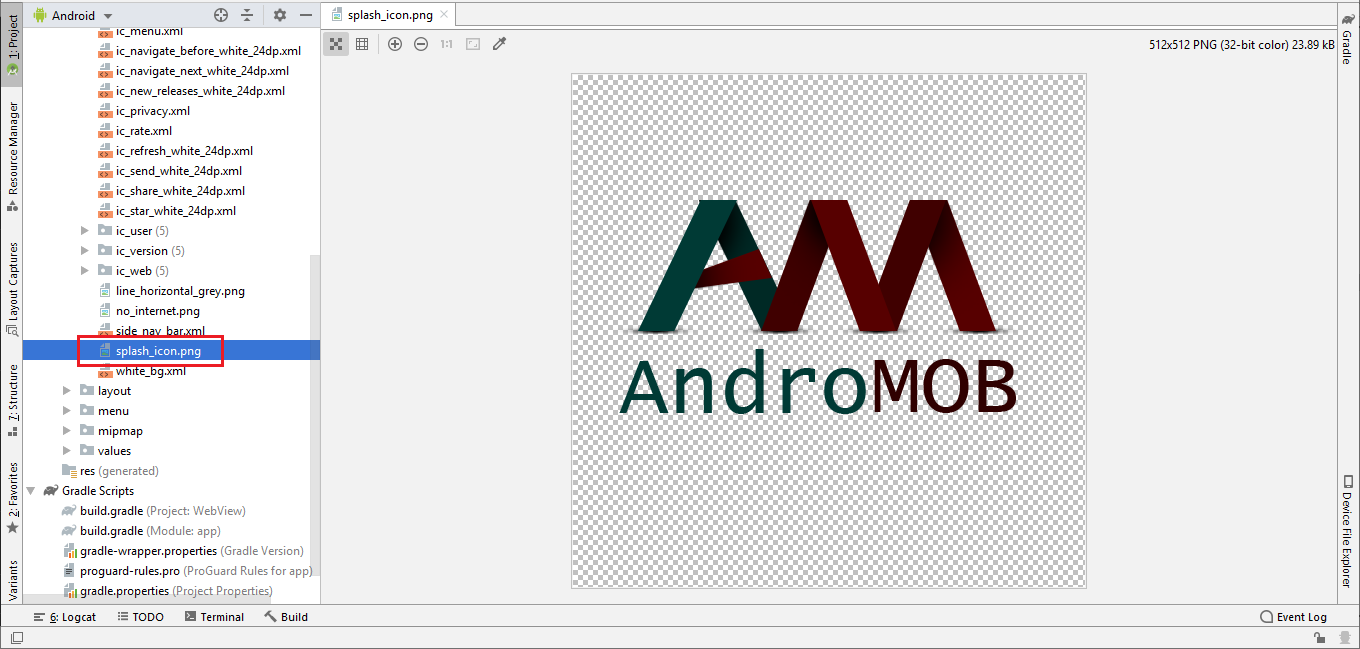Click the locate target crosshair icon
The height and width of the screenshot is (649, 1360).
point(221,15)
